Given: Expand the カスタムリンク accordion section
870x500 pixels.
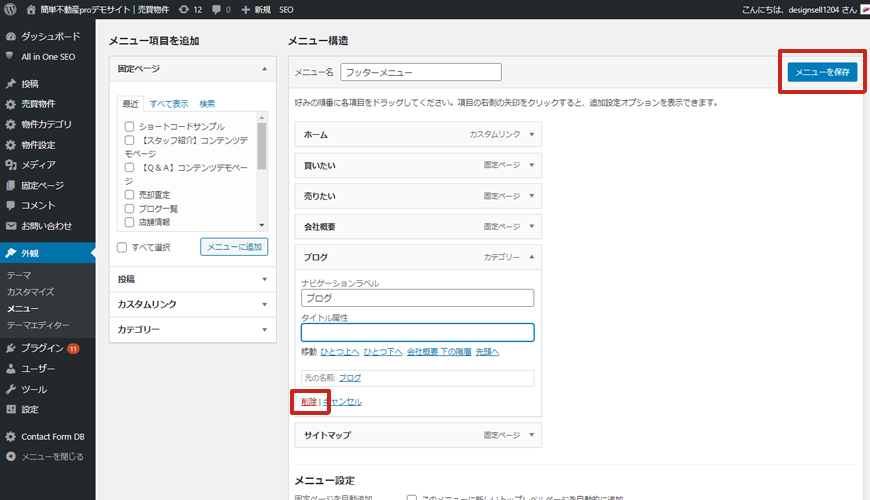Looking at the screenshot, I should pos(191,304).
